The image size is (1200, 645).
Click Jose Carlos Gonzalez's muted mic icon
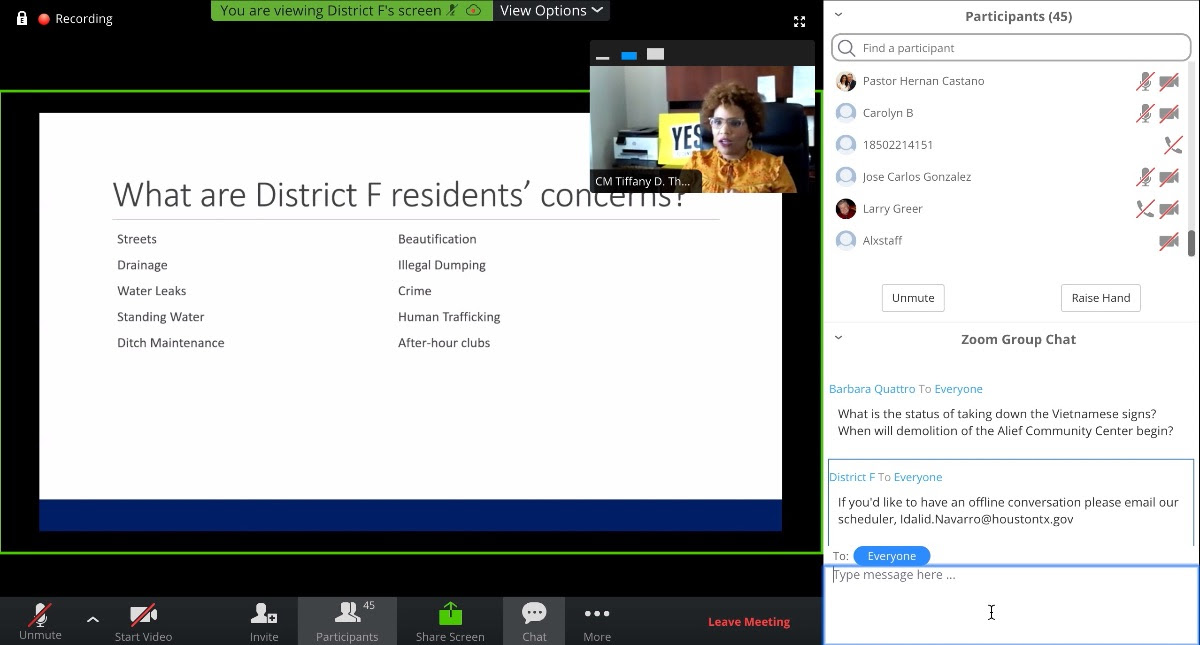click(x=1145, y=177)
